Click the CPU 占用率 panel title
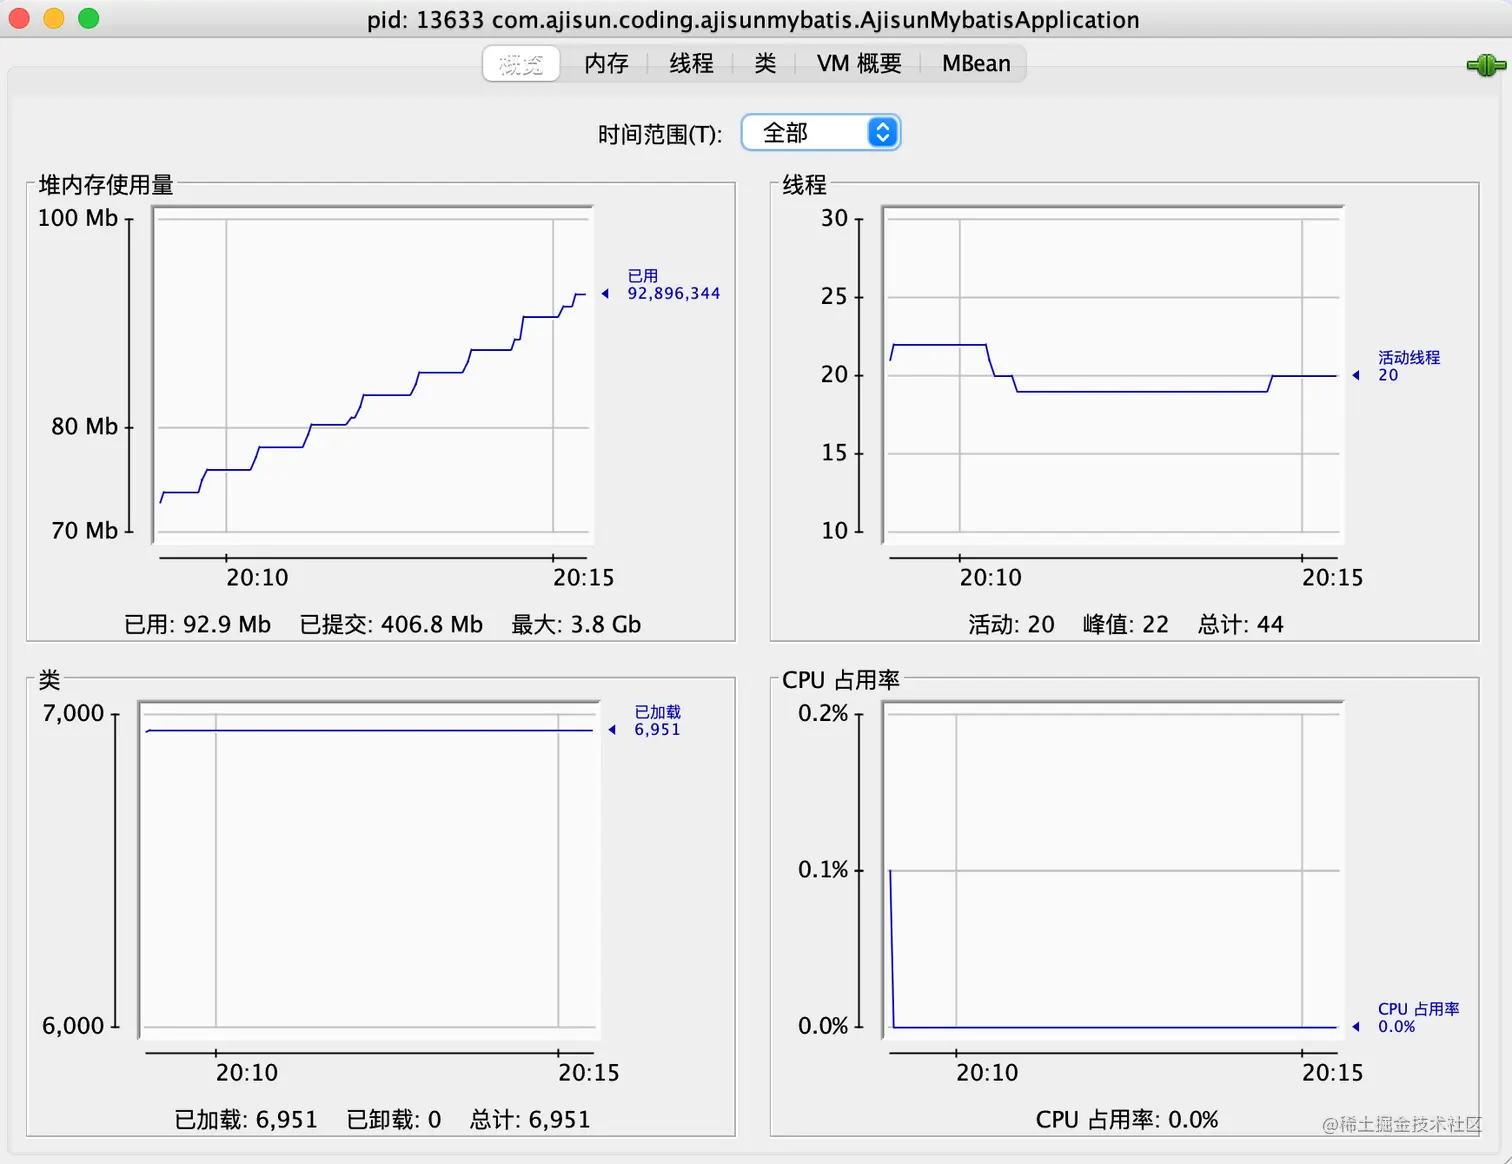Image resolution: width=1512 pixels, height=1164 pixels. pos(841,680)
